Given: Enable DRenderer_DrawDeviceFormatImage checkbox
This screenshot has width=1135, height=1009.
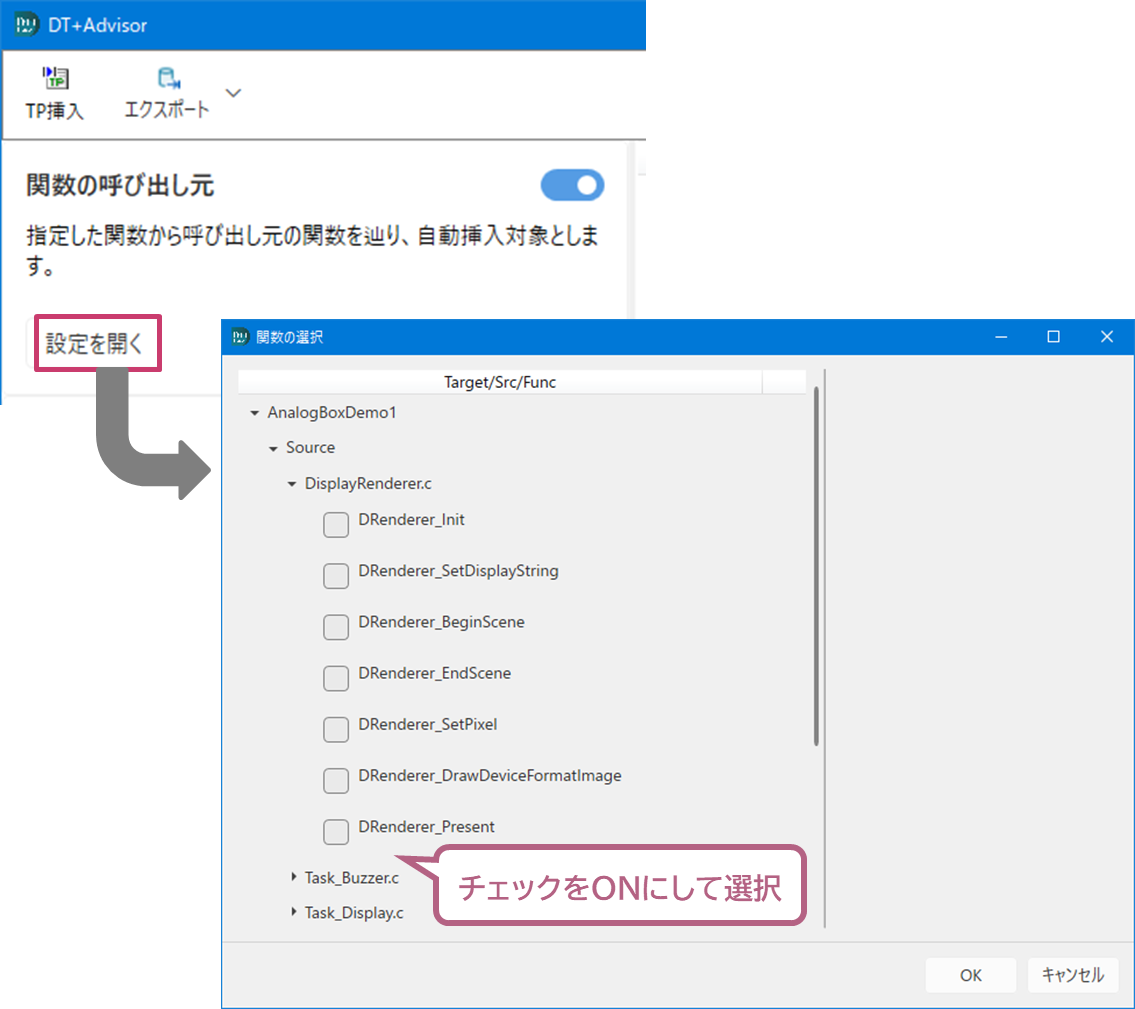Looking at the screenshot, I should pyautogui.click(x=336, y=780).
